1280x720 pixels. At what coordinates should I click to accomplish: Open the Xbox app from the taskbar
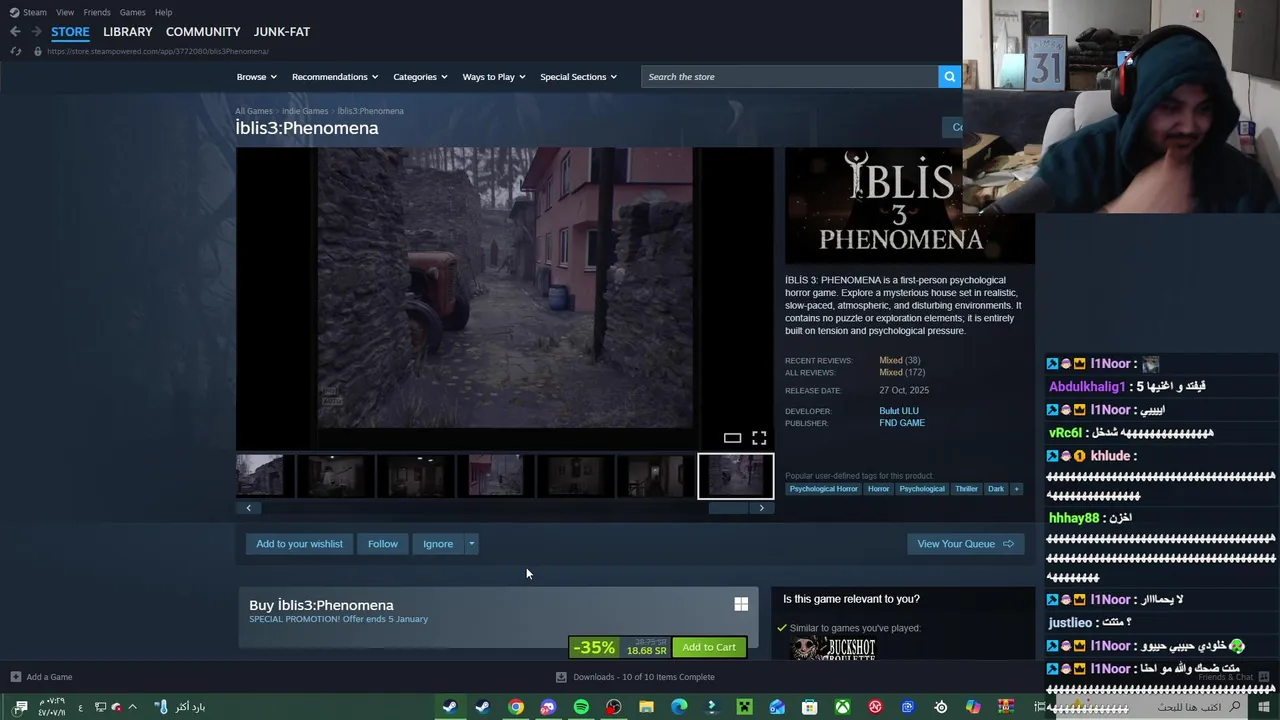(x=843, y=707)
